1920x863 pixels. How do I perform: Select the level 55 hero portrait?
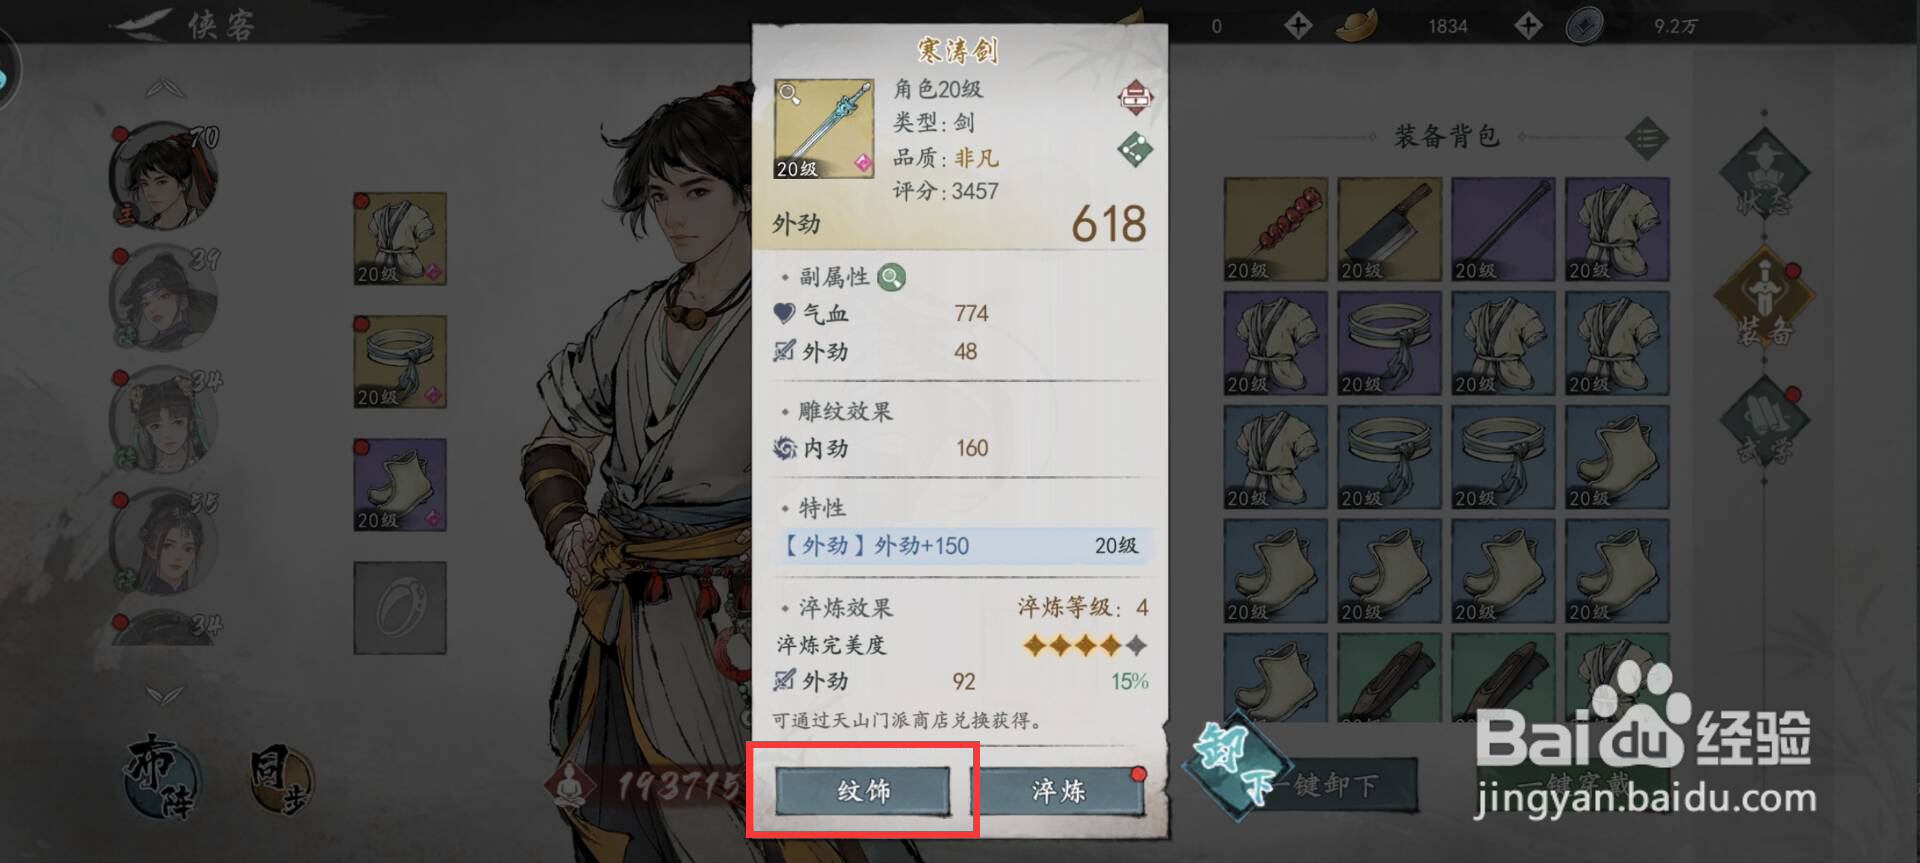[x=162, y=542]
